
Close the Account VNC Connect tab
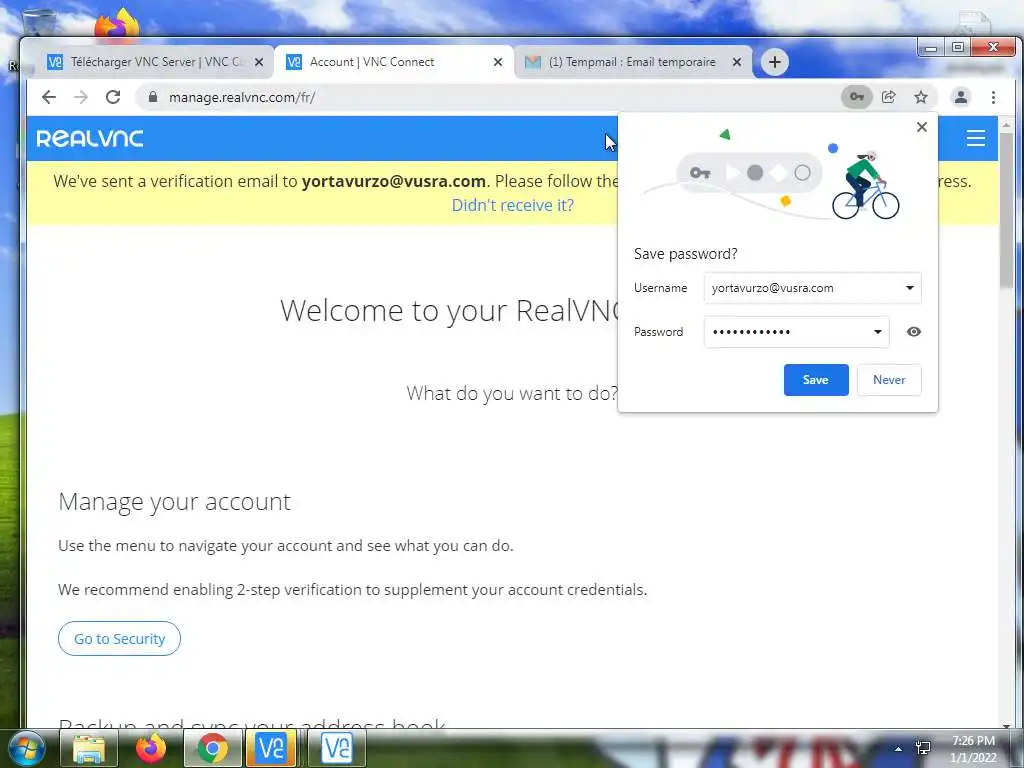tap(498, 62)
